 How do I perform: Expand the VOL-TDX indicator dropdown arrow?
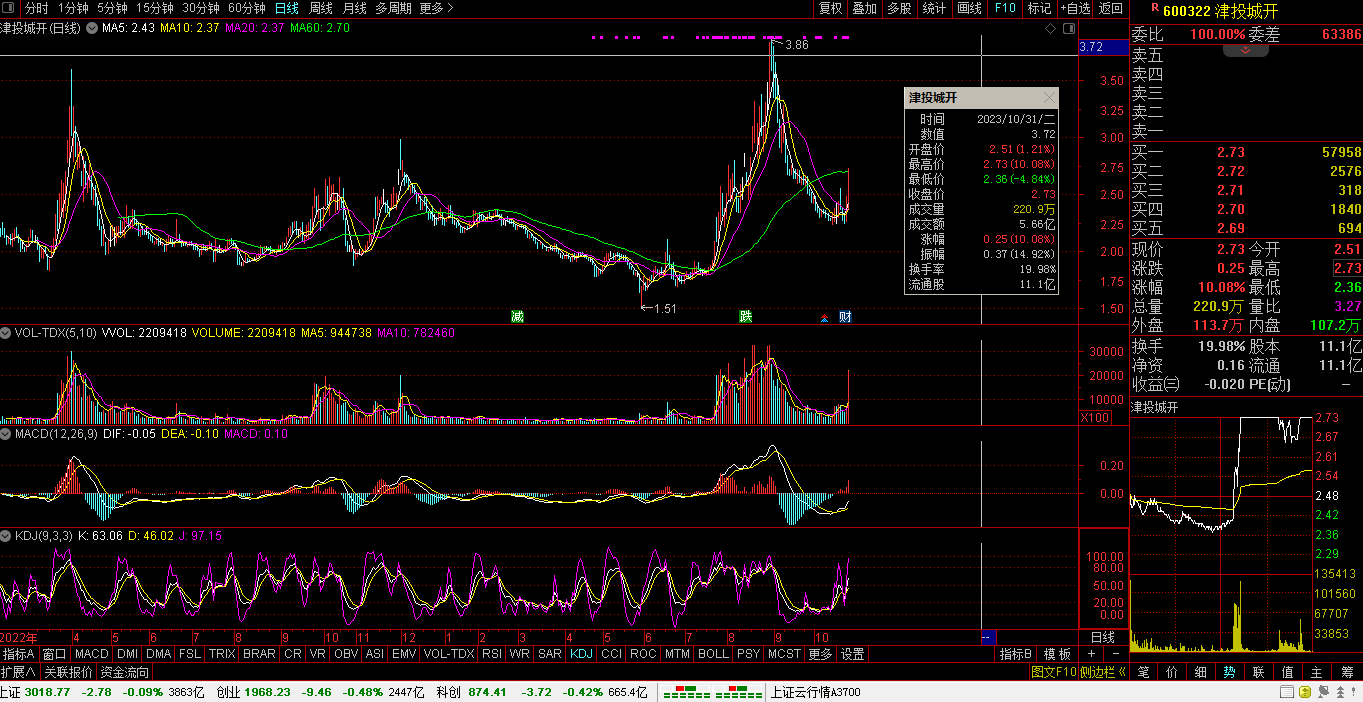(7, 332)
